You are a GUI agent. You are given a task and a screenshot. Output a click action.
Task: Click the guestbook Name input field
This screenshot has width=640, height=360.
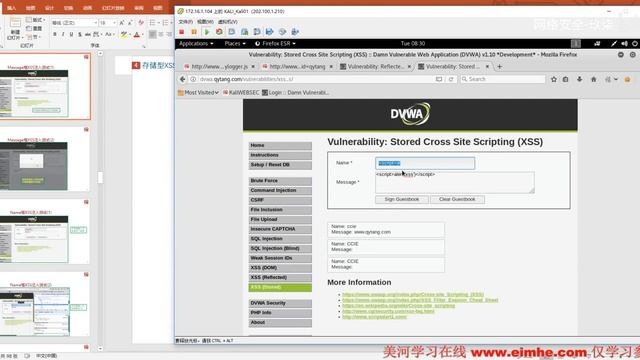(x=425, y=163)
